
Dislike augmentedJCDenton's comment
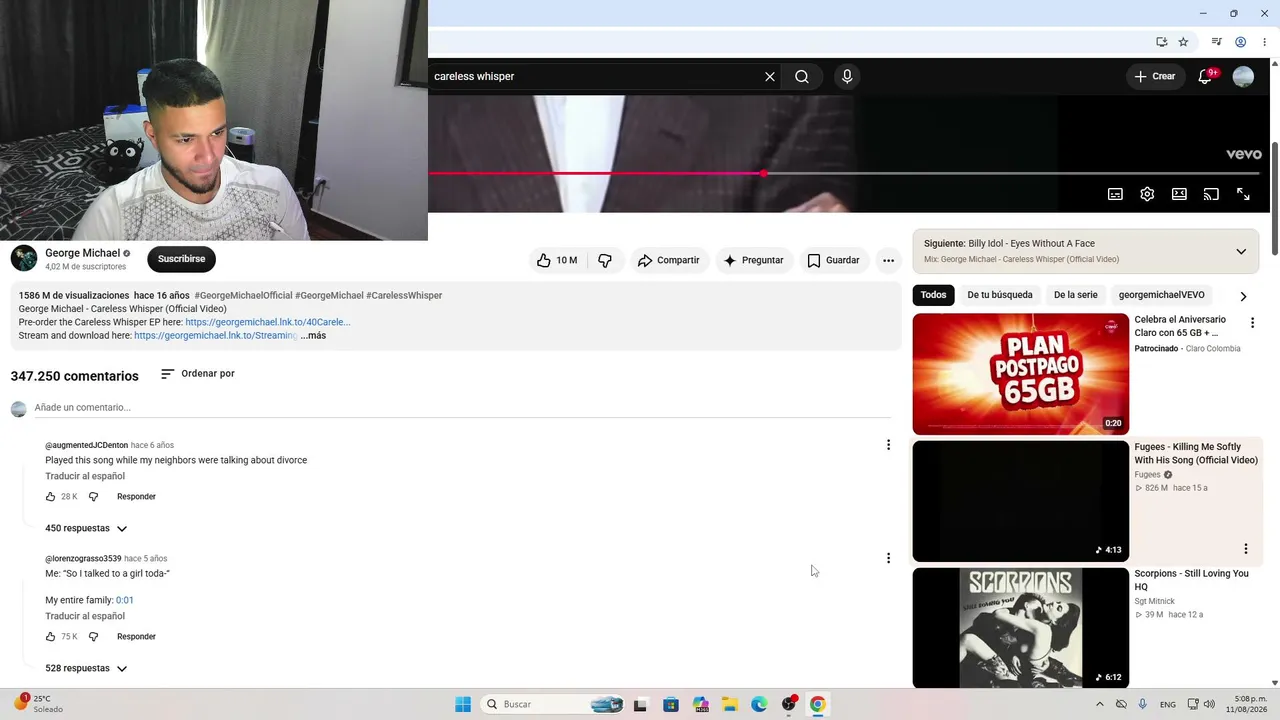click(93, 496)
